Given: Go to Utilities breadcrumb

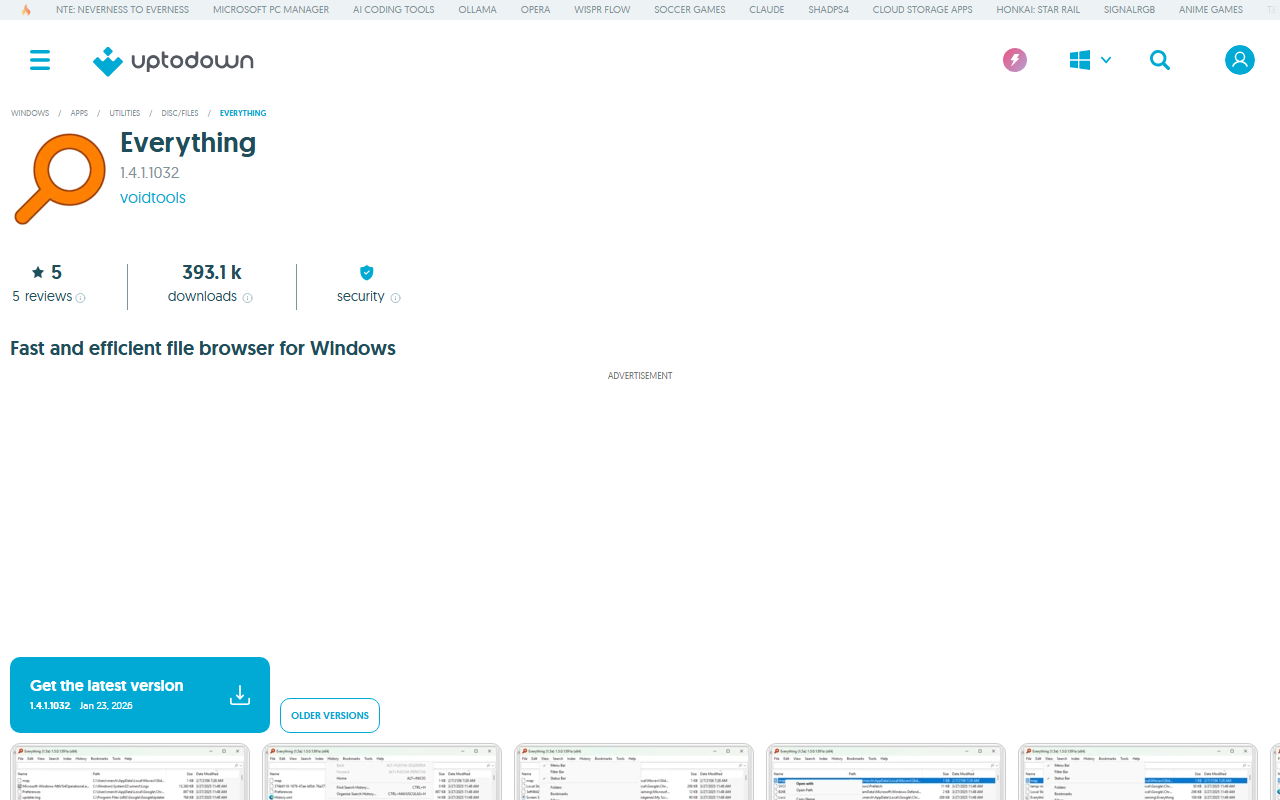Looking at the screenshot, I should coord(125,113).
